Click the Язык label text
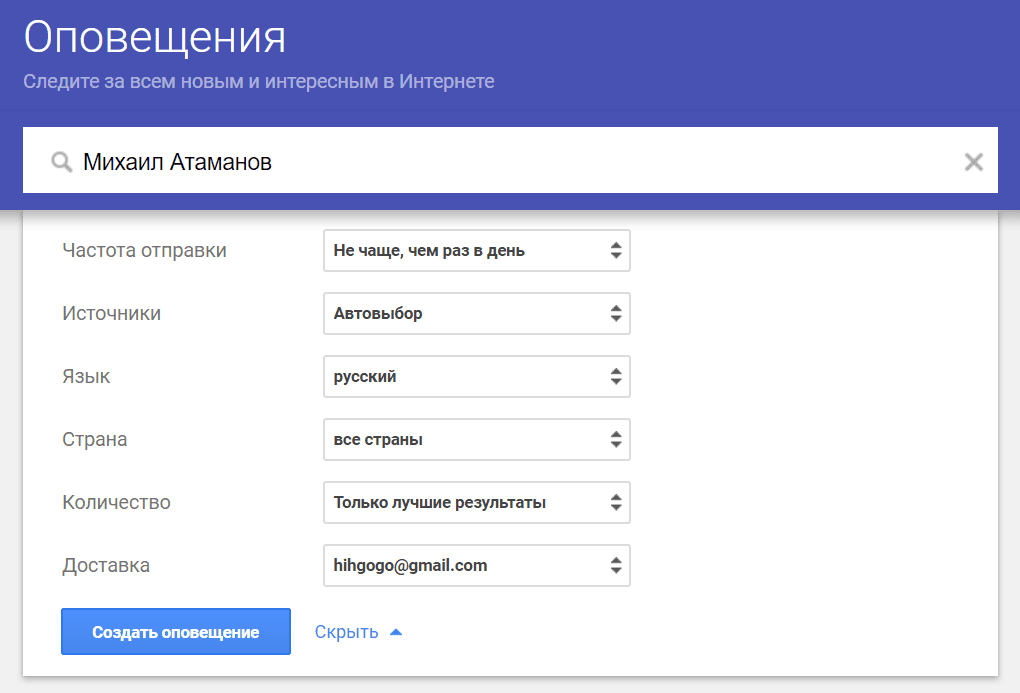 pyautogui.click(x=86, y=377)
